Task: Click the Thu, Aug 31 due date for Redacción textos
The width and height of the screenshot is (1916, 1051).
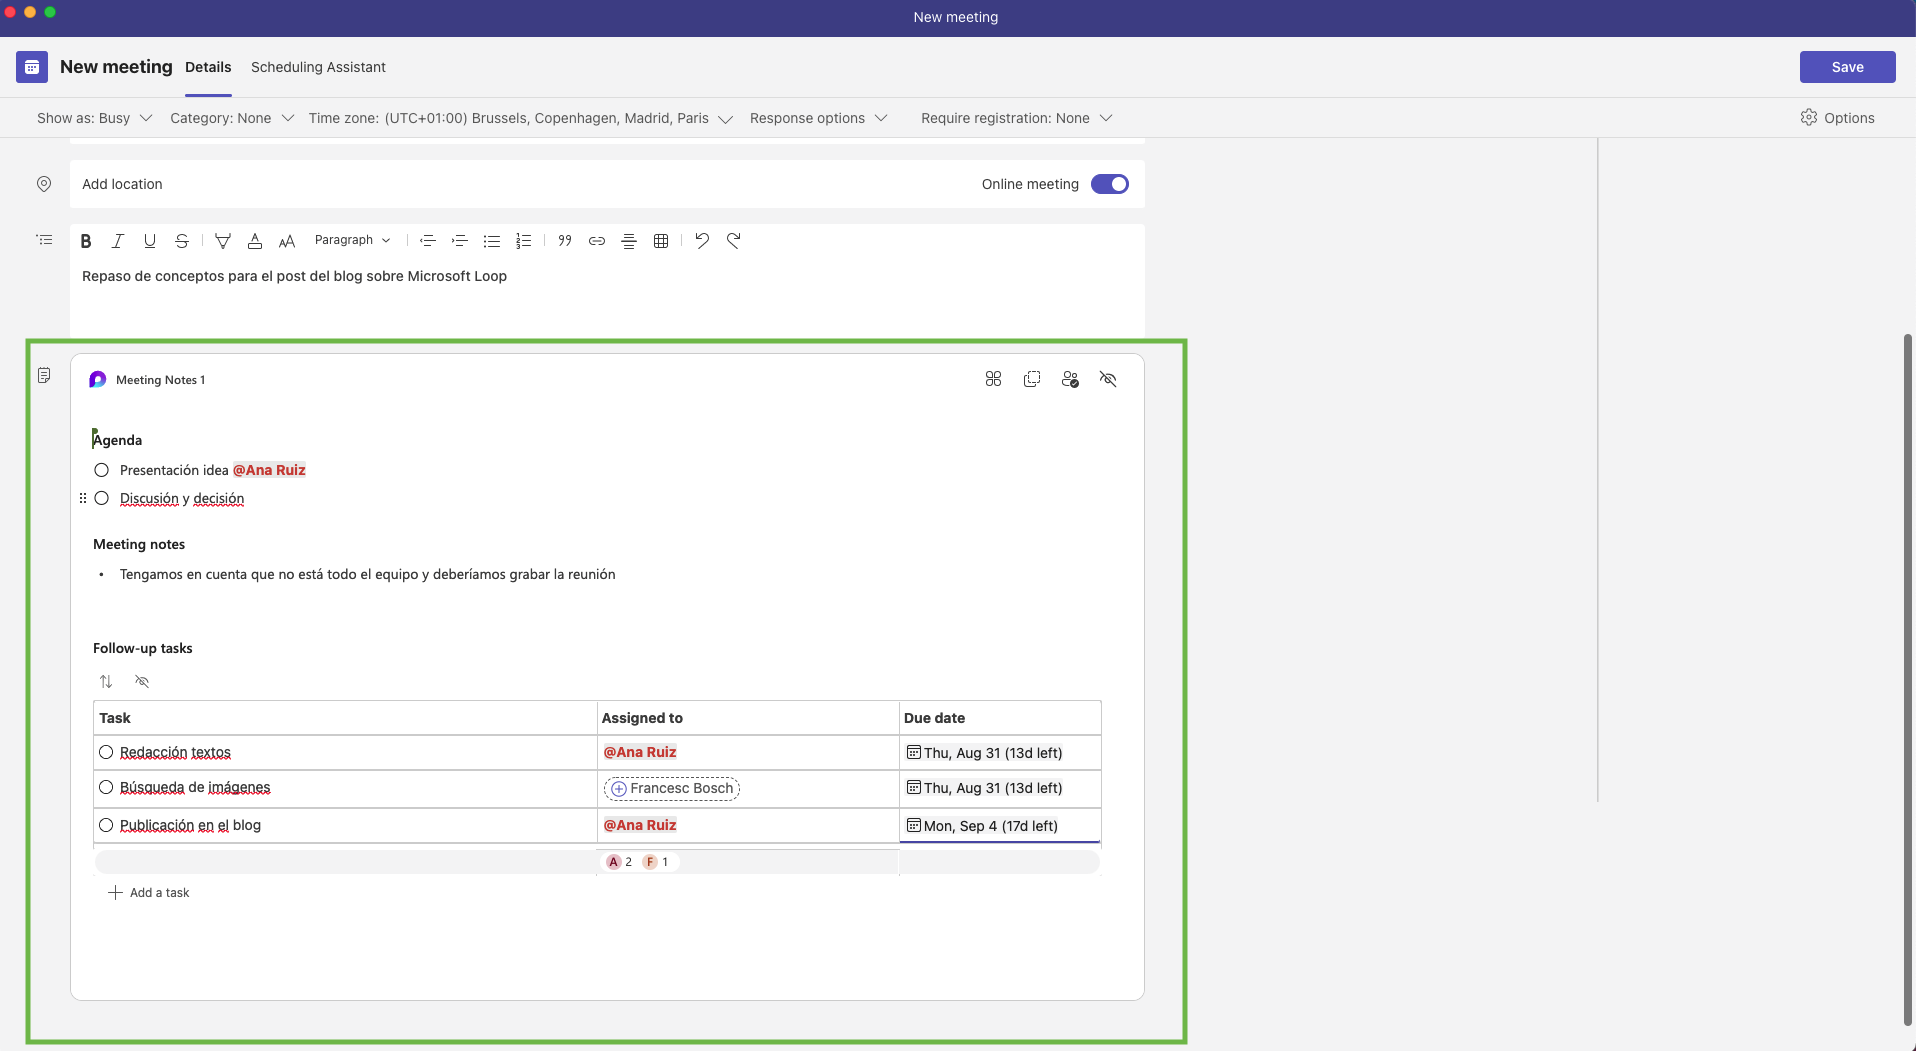Action: [x=993, y=753]
